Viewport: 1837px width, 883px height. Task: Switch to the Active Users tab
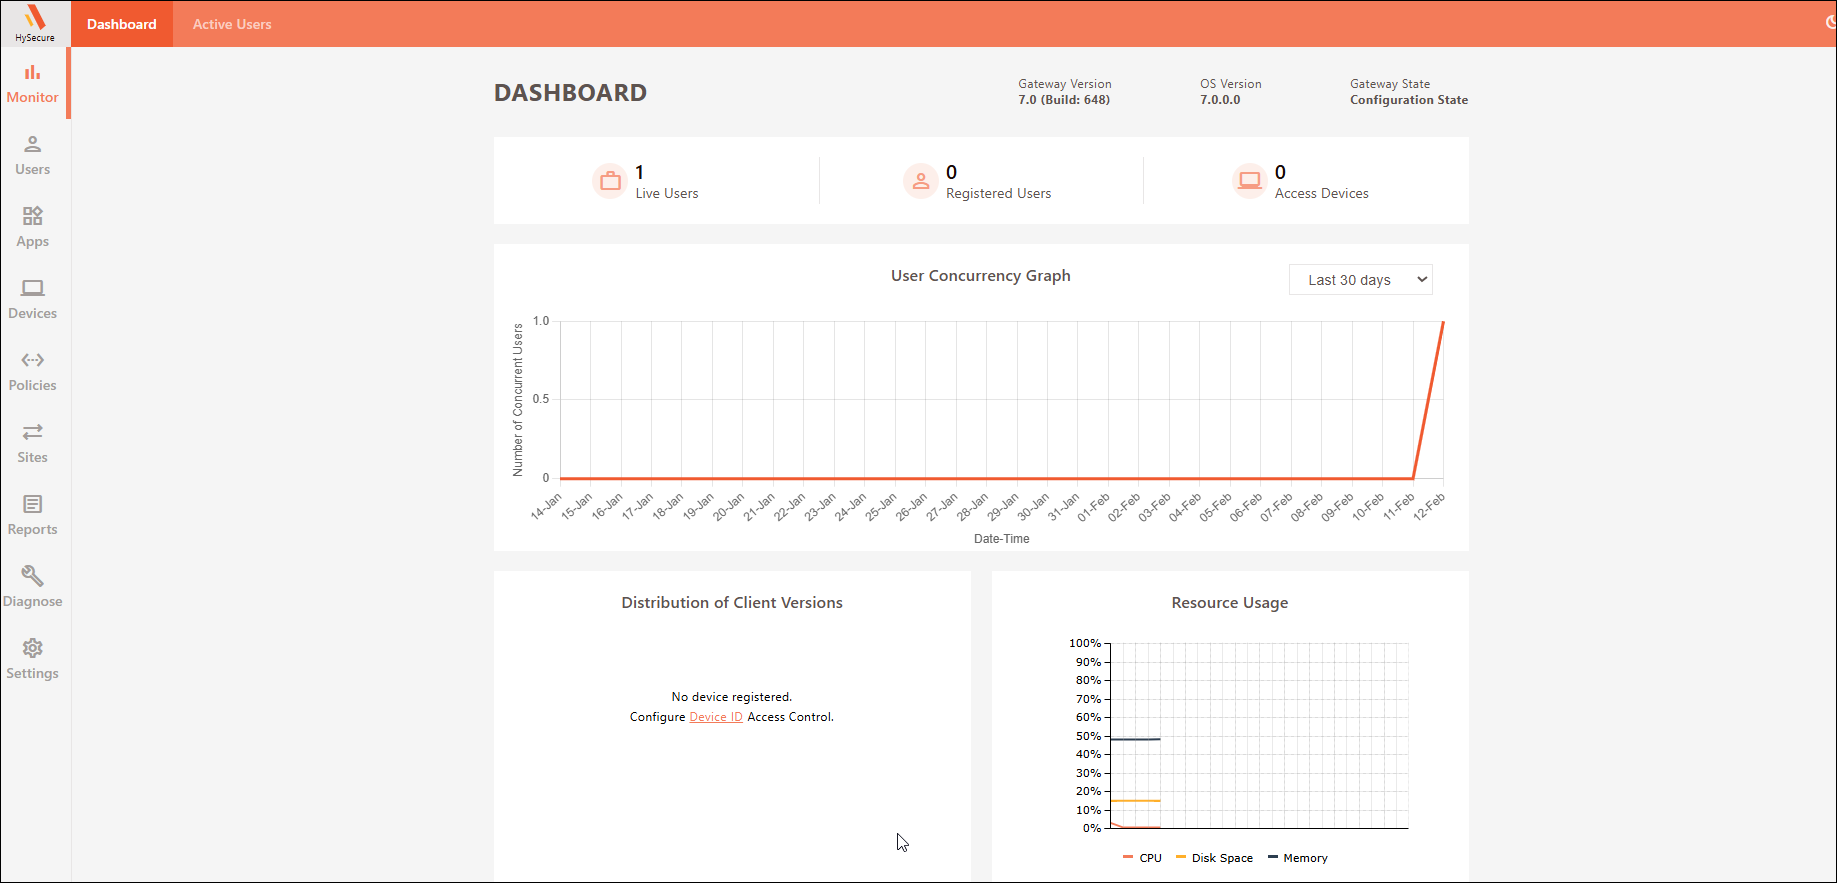[x=232, y=24]
